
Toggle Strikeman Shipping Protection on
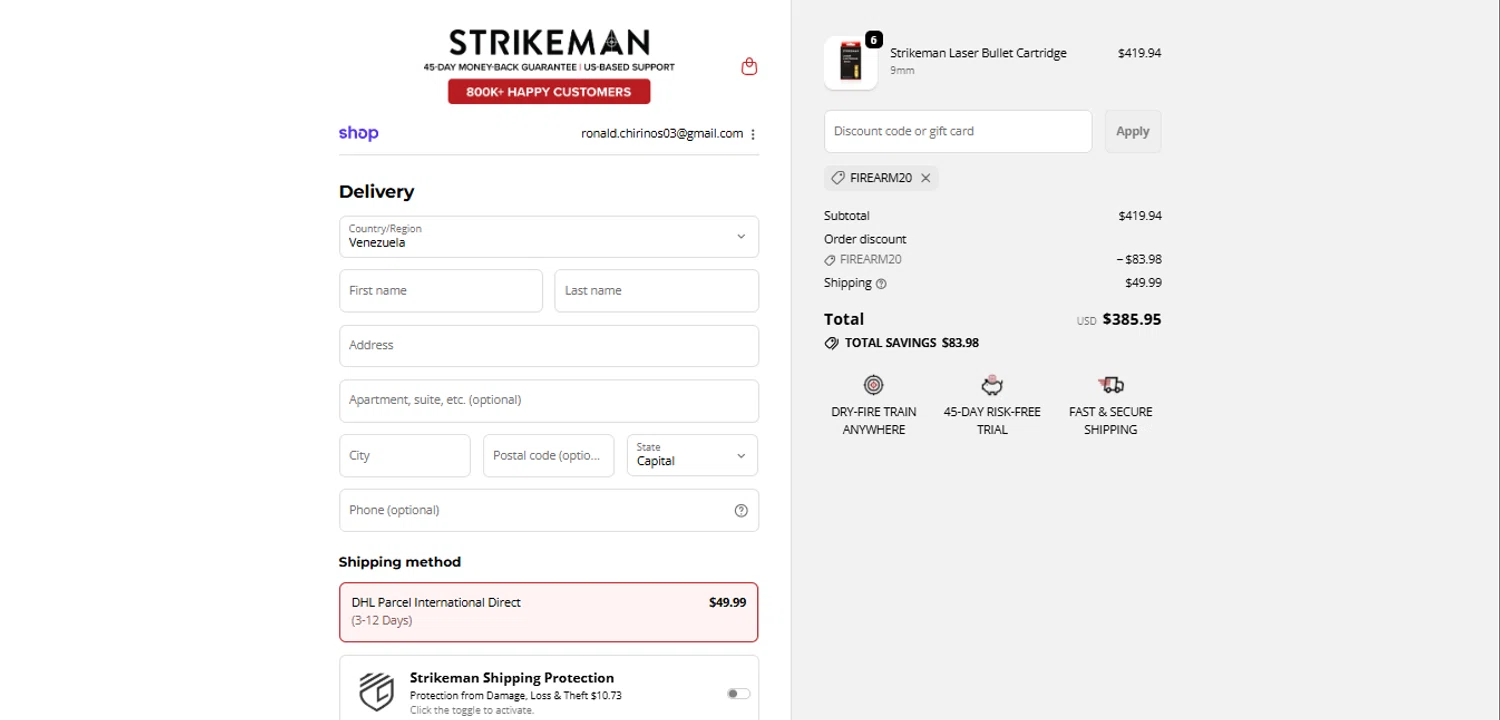(x=738, y=693)
